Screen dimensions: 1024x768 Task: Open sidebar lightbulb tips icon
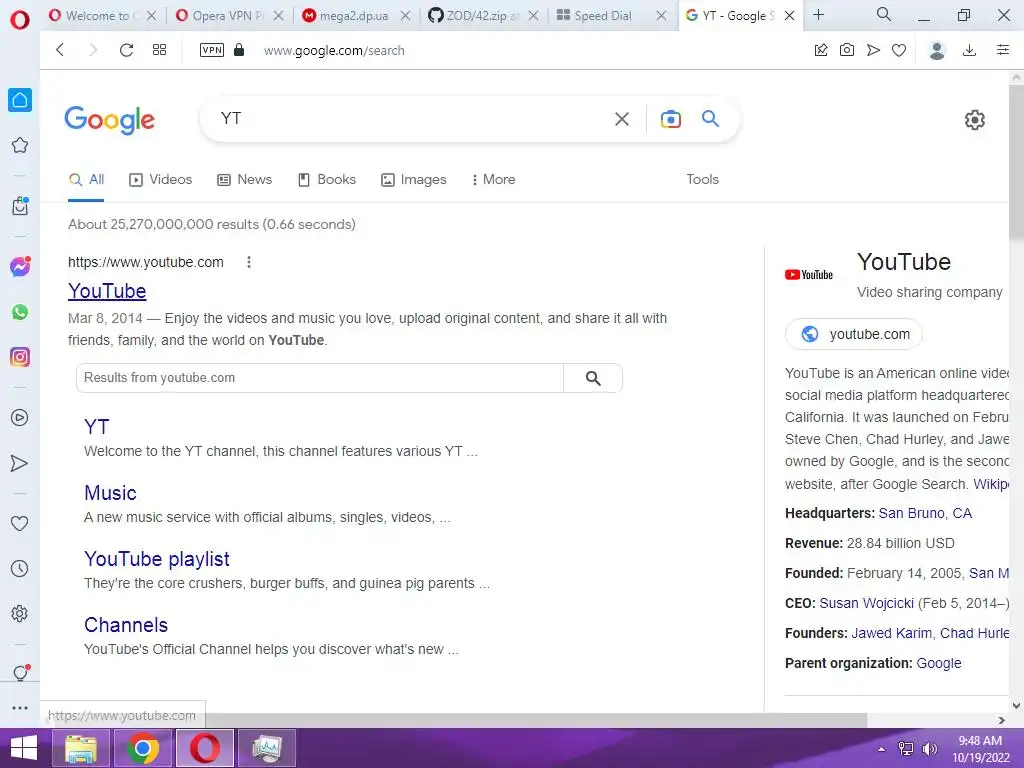click(20, 673)
